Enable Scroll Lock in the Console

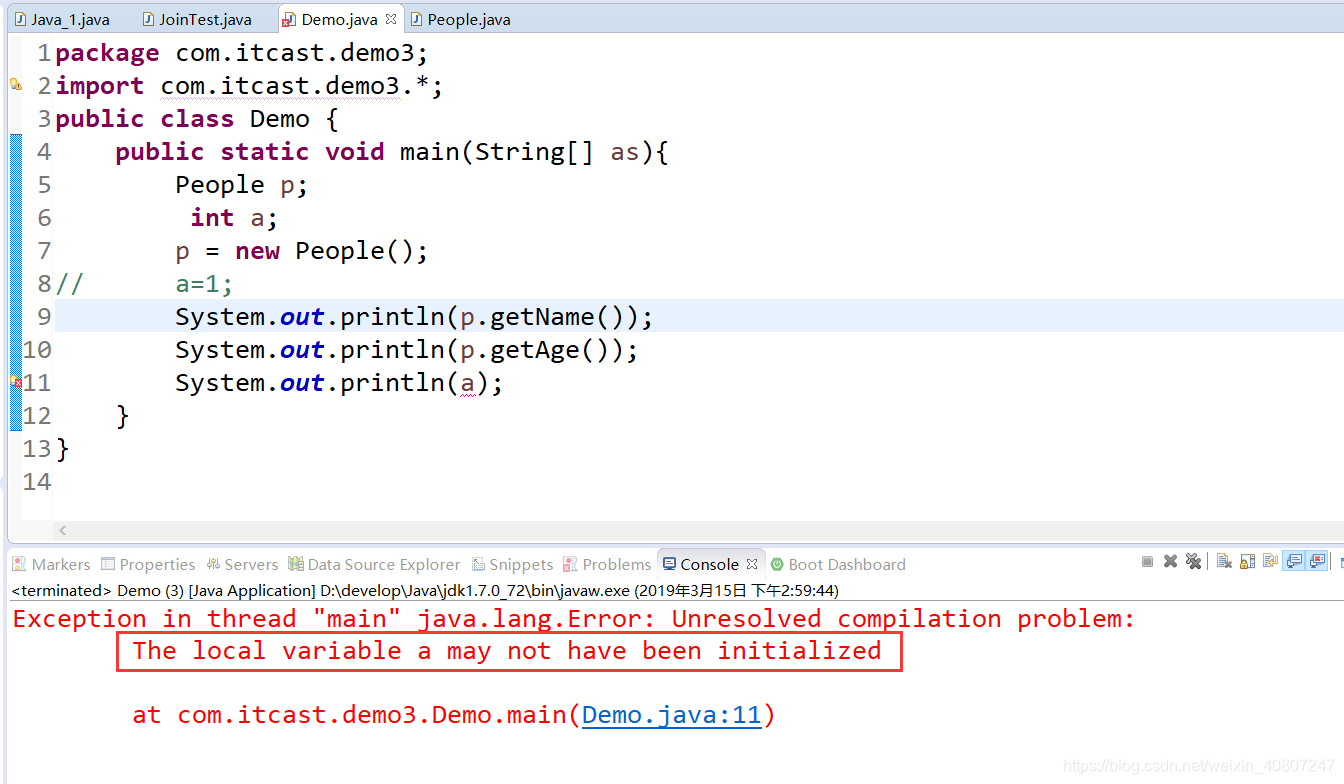coord(1246,561)
